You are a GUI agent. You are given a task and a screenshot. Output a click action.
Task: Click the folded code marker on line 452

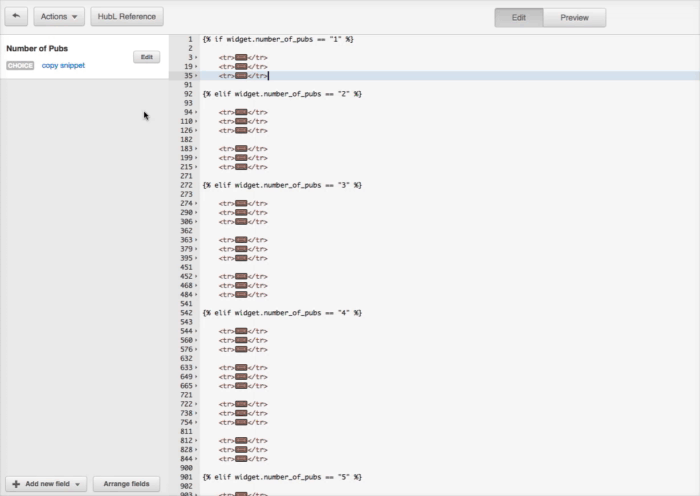pos(241,276)
